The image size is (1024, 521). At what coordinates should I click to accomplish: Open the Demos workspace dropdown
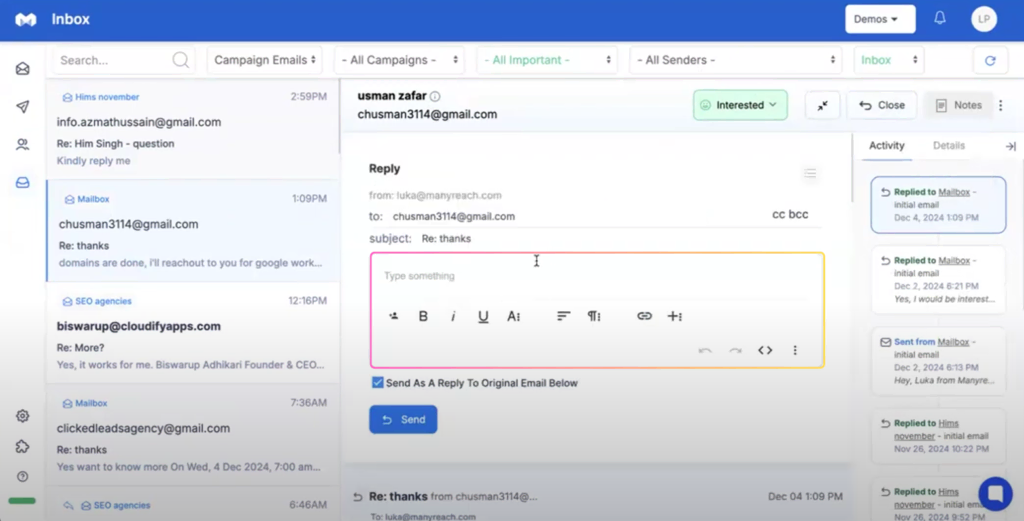(x=879, y=19)
